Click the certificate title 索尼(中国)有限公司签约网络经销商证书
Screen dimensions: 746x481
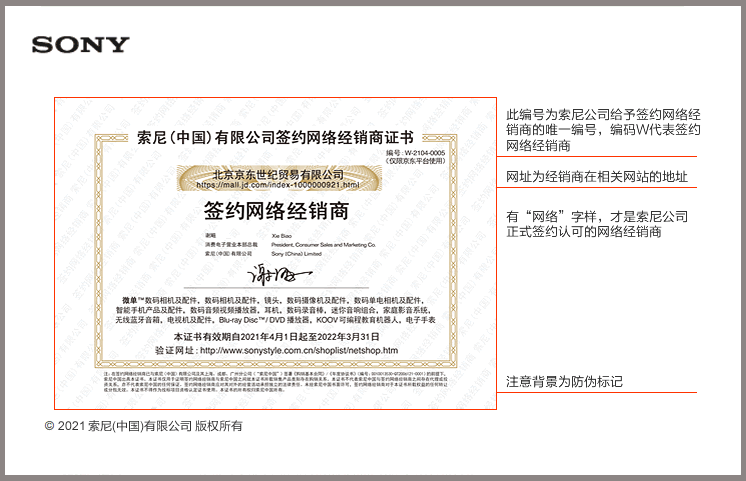[x=275, y=137]
